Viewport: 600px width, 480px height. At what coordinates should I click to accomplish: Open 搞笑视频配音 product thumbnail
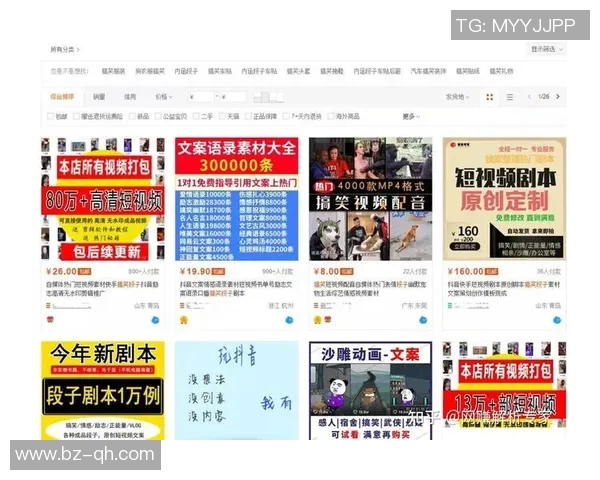click(370, 199)
